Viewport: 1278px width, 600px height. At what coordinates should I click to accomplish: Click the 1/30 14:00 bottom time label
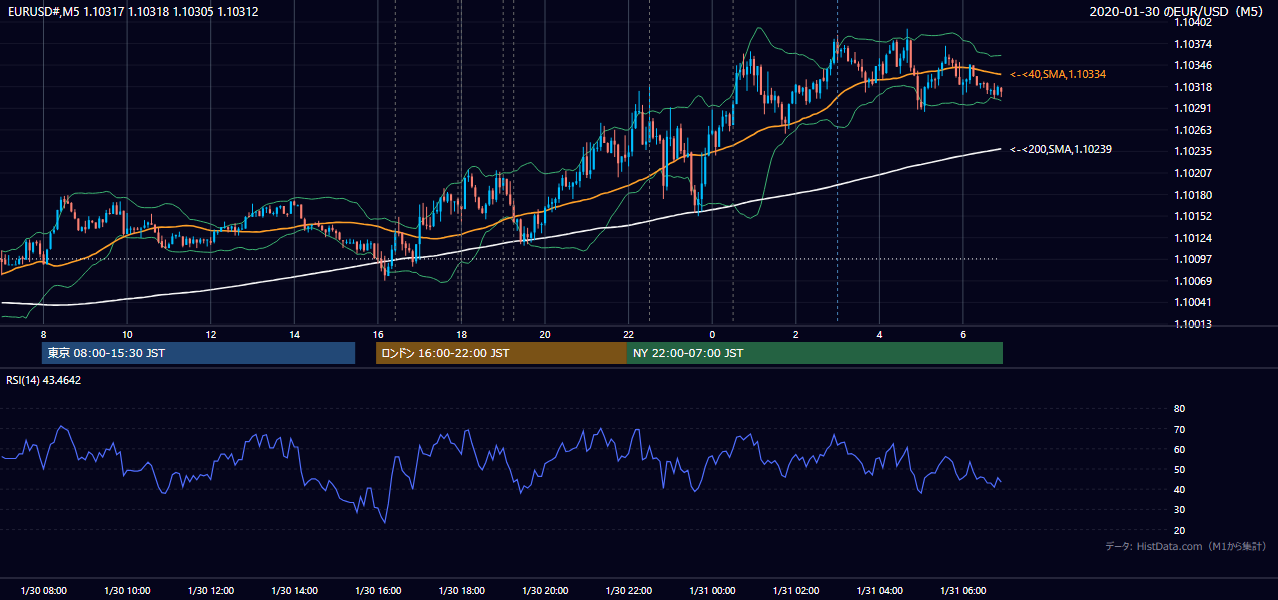click(x=294, y=591)
